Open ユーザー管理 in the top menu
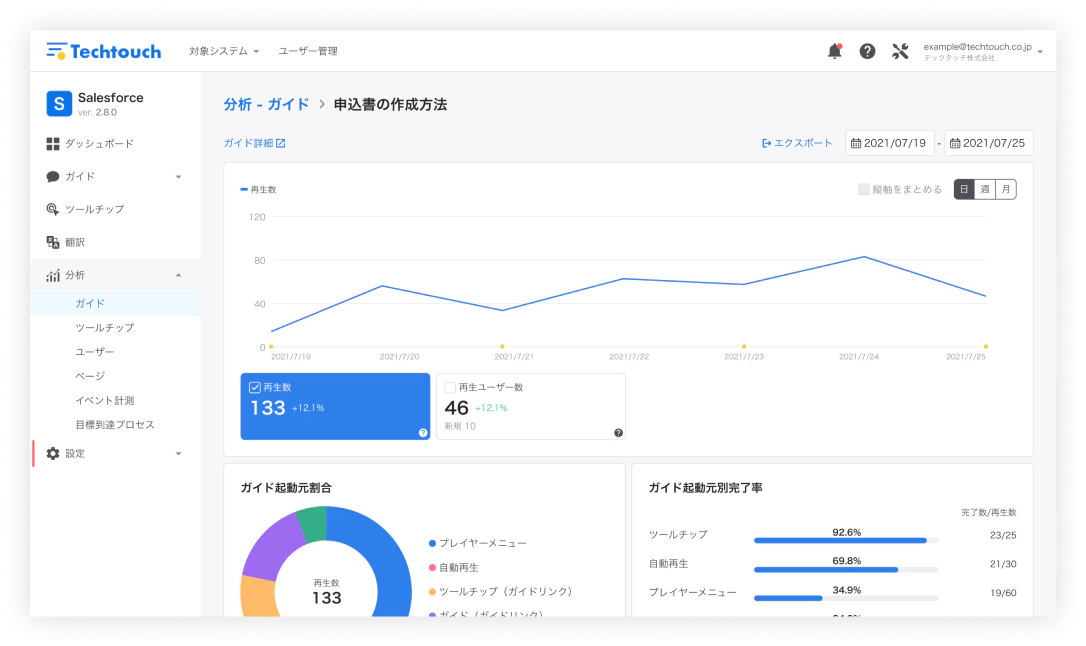Image resolution: width=1086 pixels, height=646 pixels. tap(308, 51)
